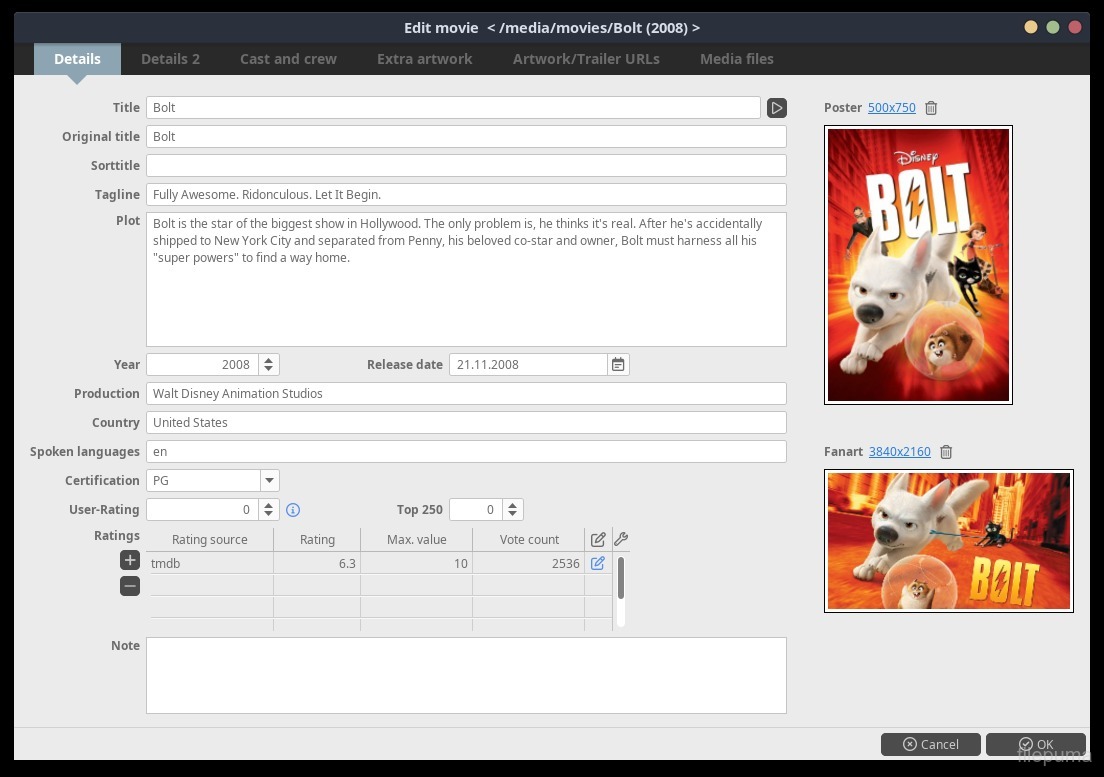Switch to the Cast and crew tab
The image size is (1104, 777).
tap(288, 59)
